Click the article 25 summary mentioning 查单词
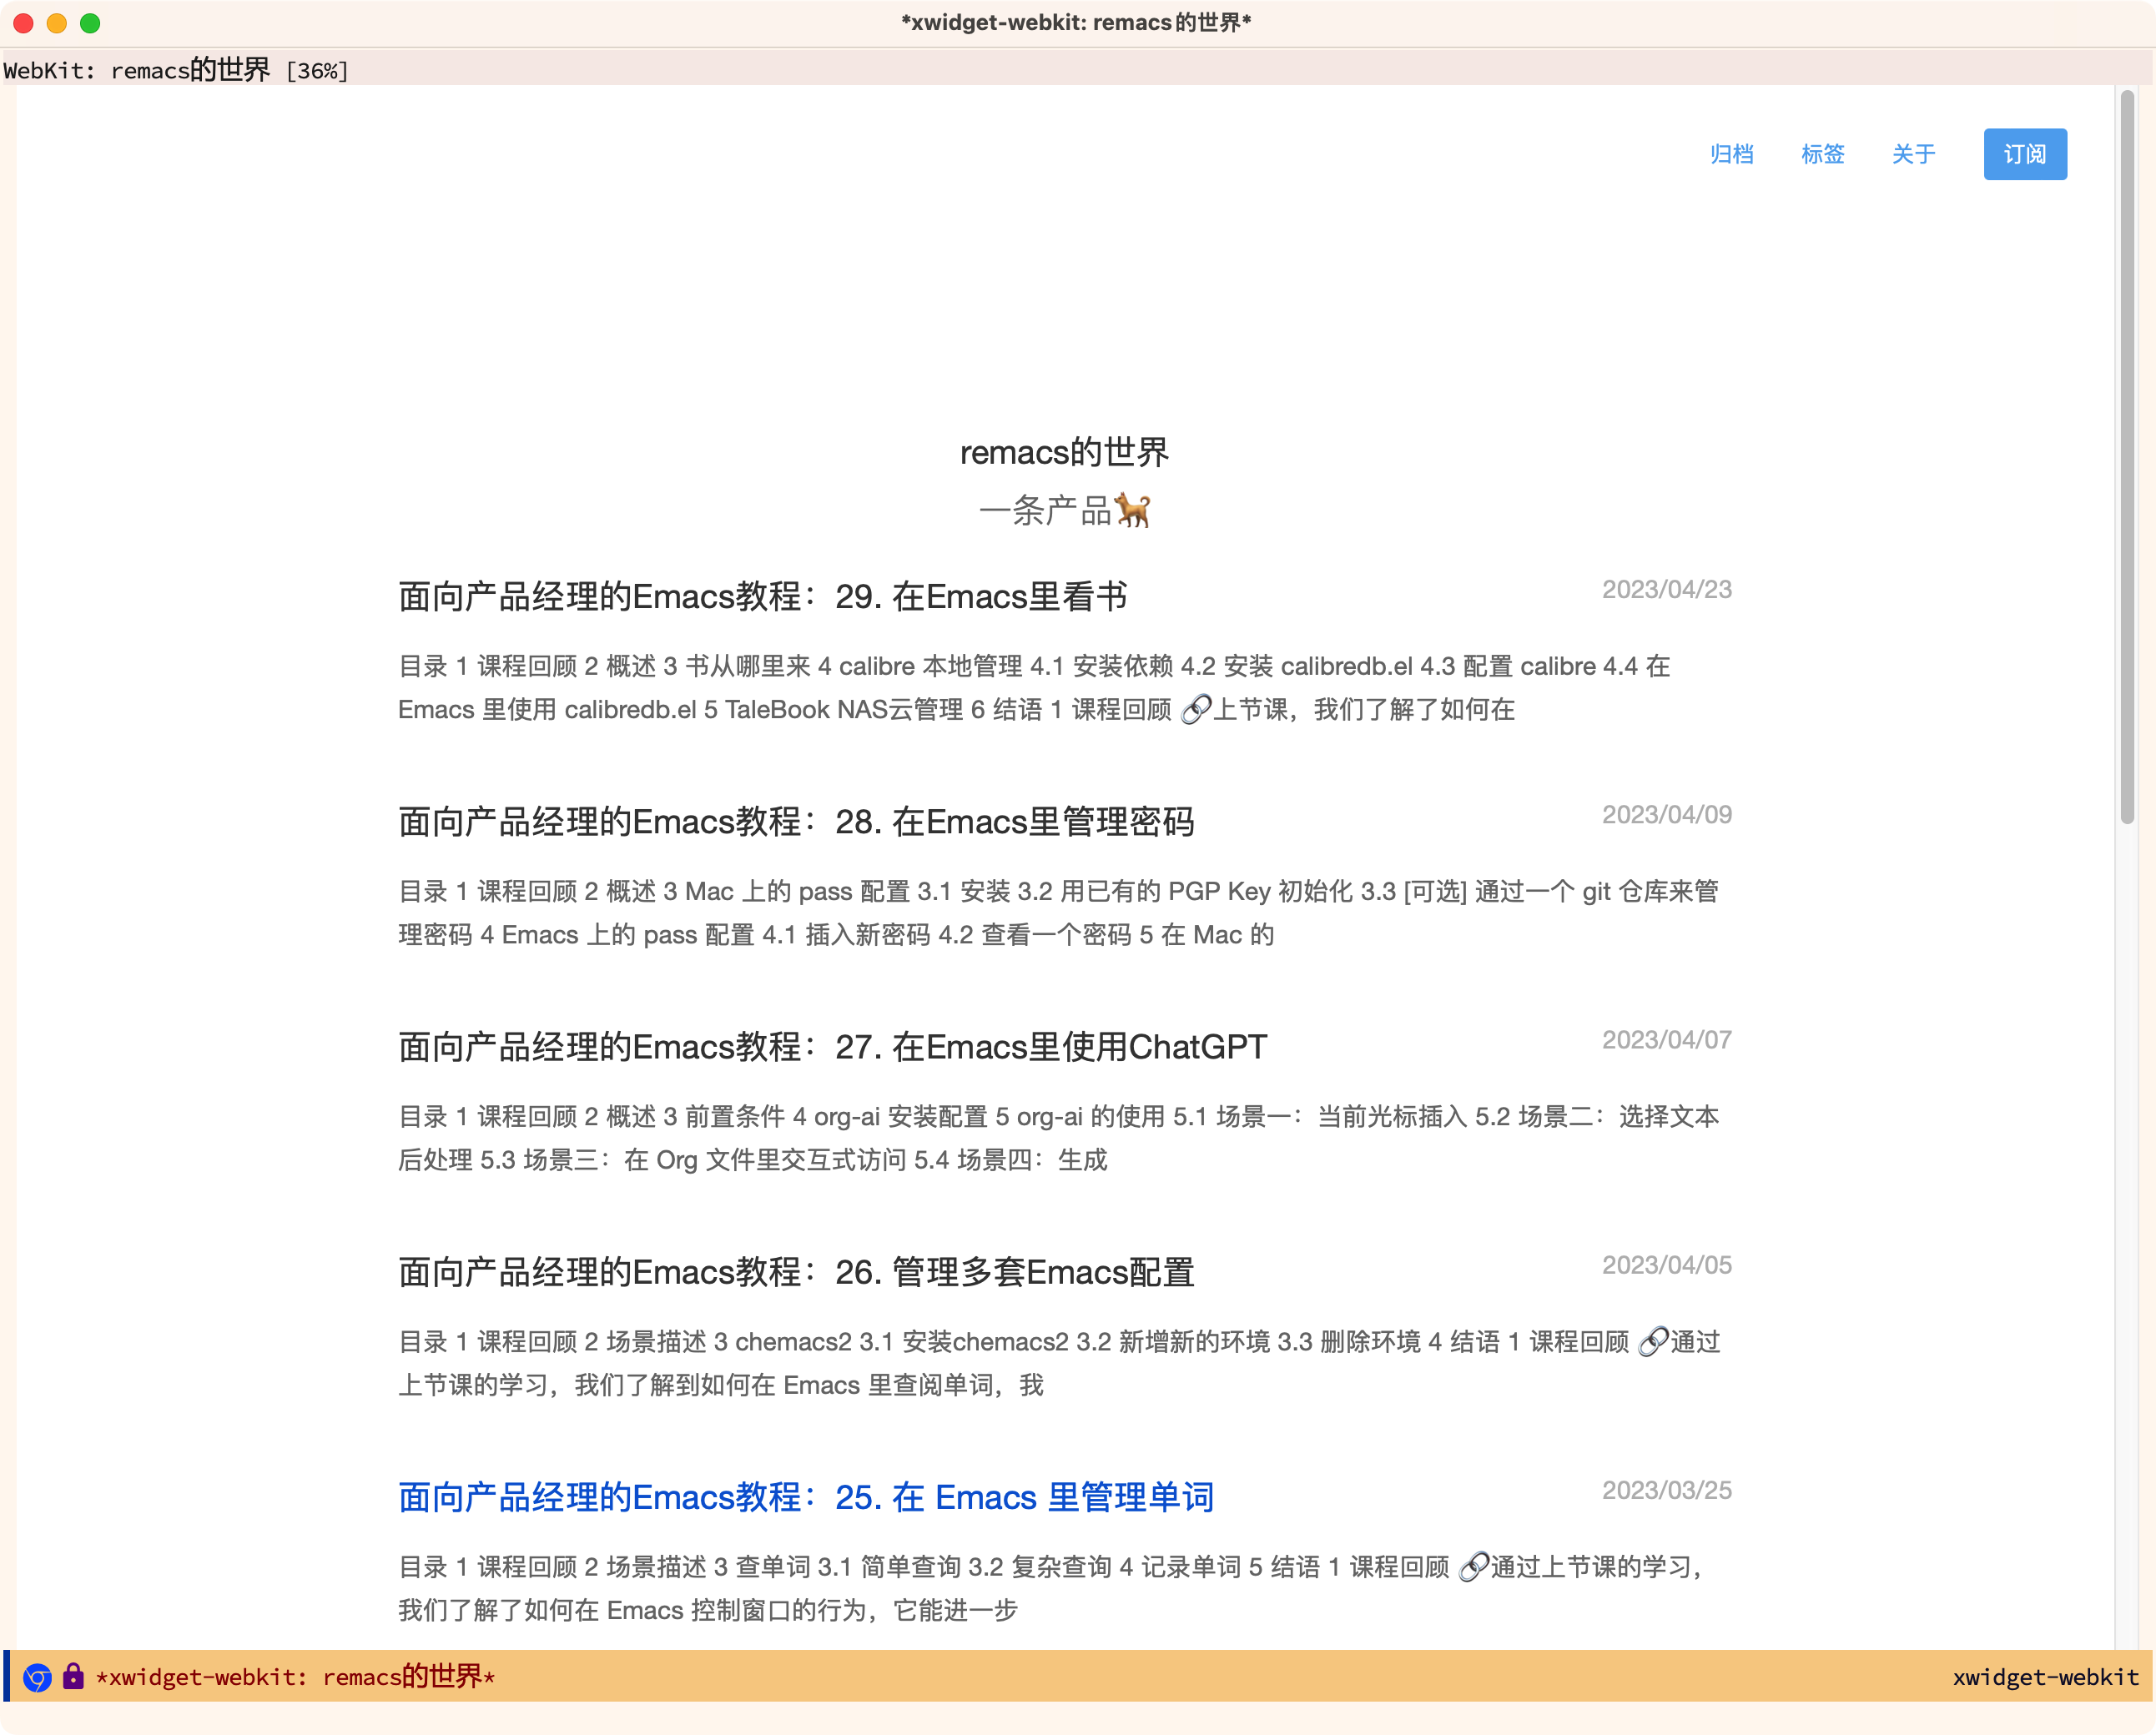Image resolution: width=2156 pixels, height=1735 pixels. [1053, 1588]
